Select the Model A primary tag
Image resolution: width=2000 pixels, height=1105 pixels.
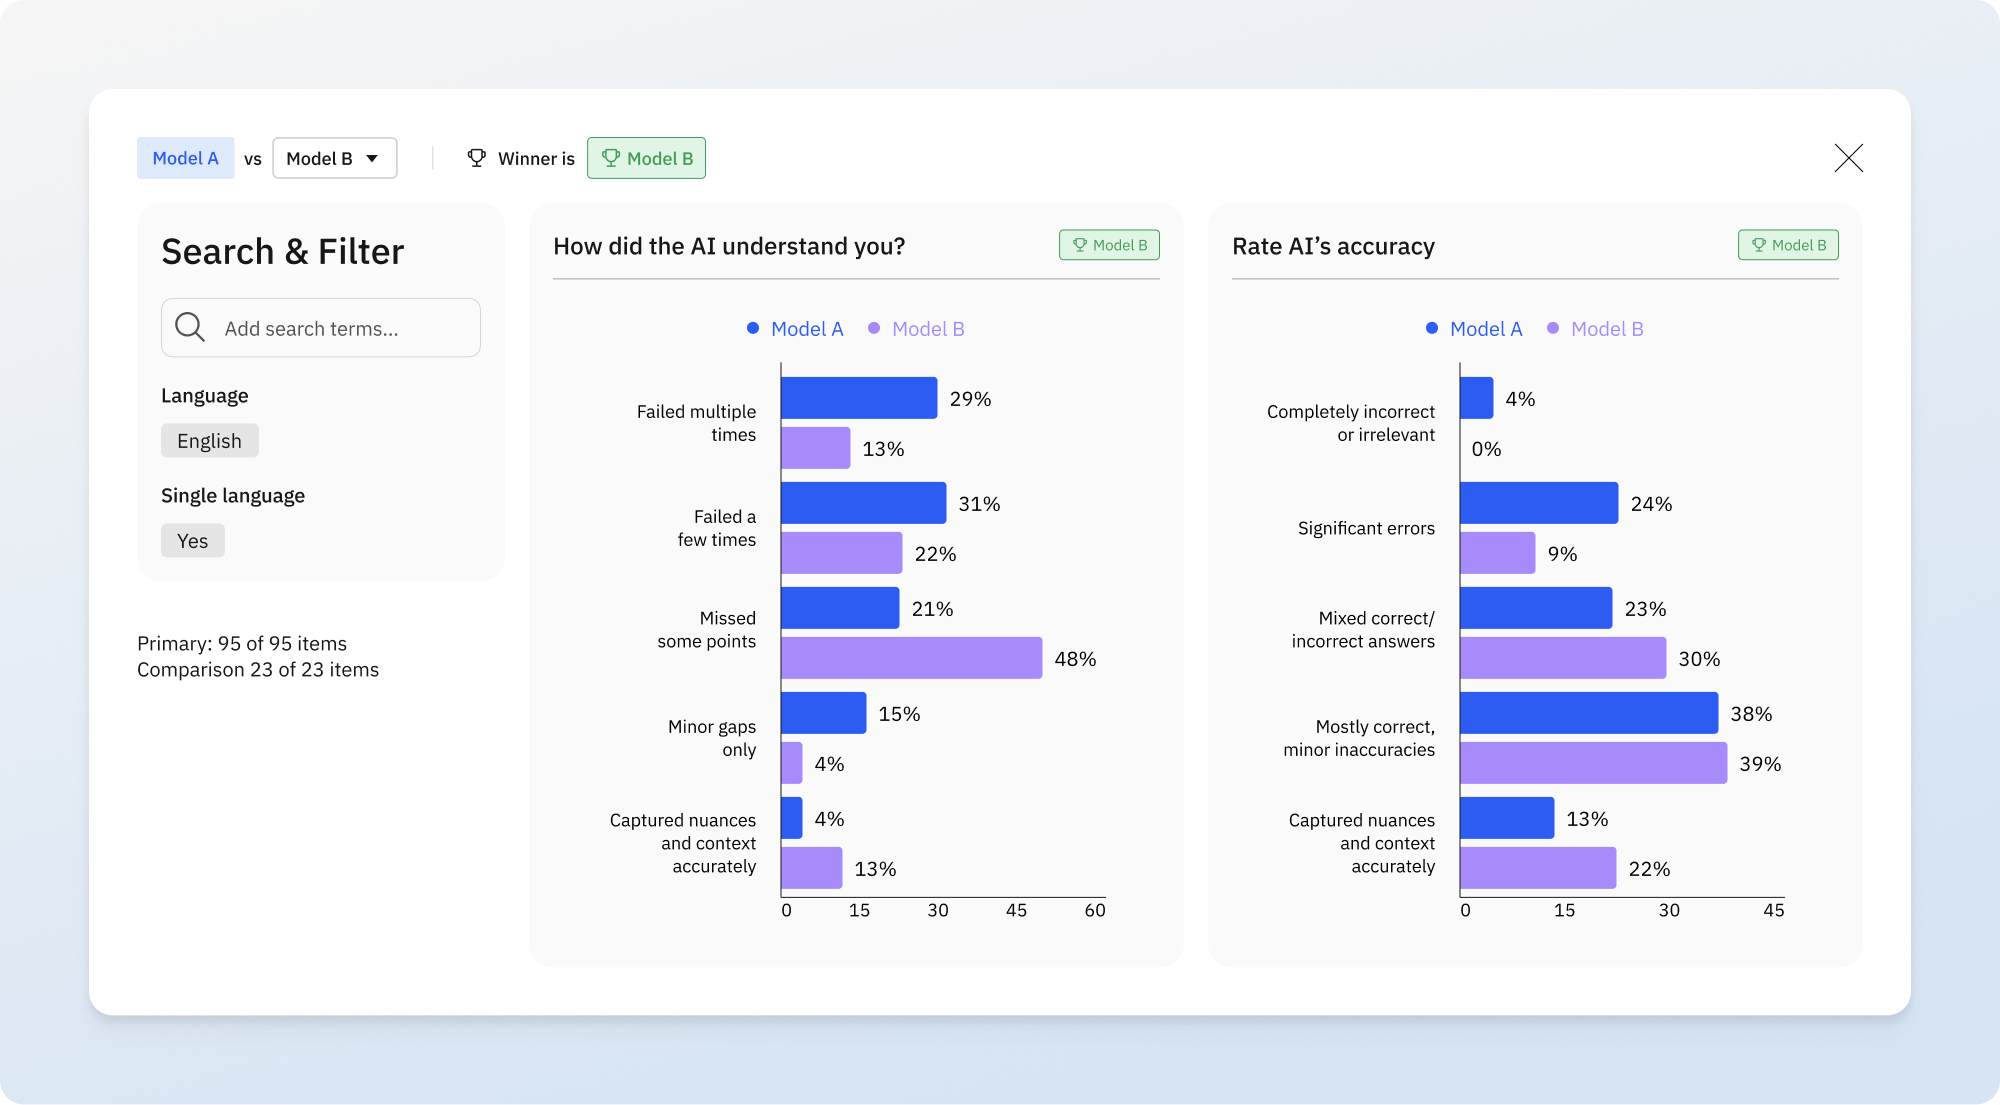pyautogui.click(x=185, y=158)
